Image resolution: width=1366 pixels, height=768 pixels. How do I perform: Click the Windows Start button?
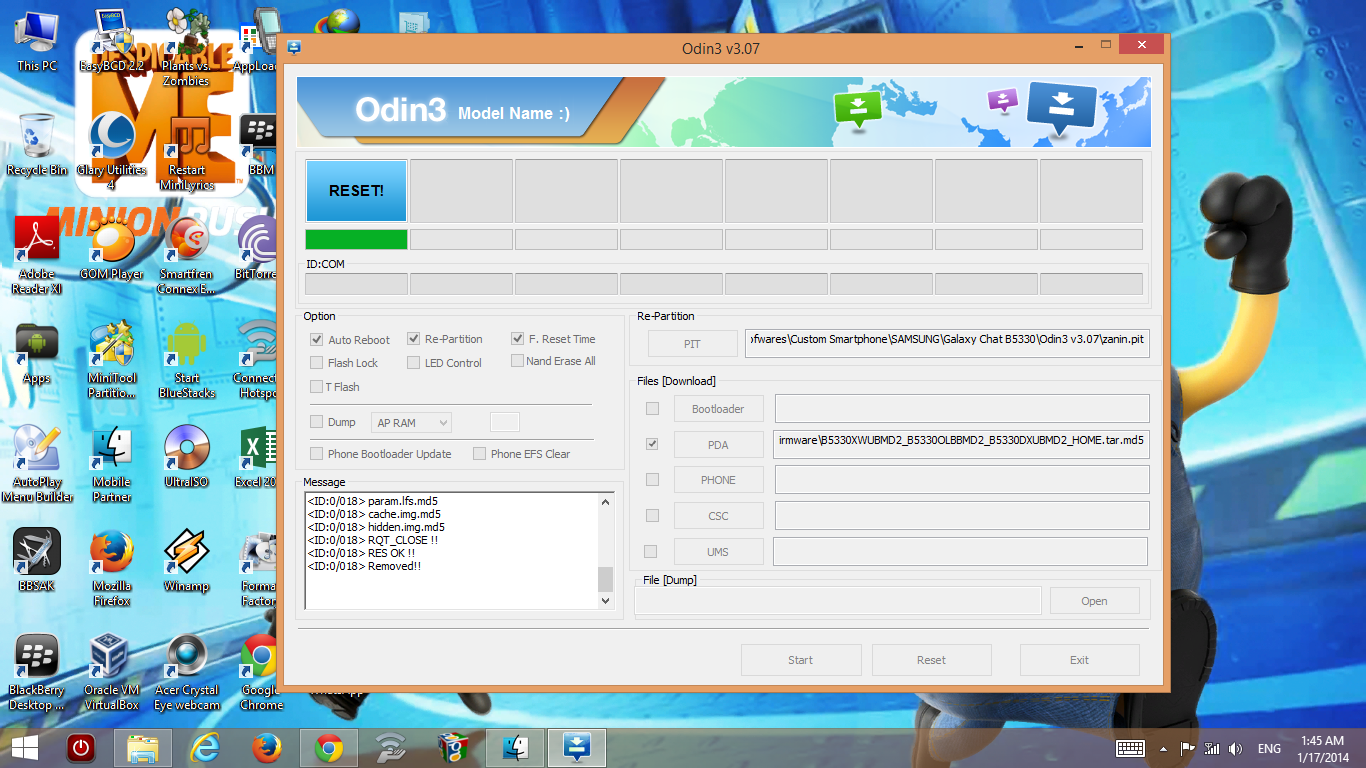(25, 747)
